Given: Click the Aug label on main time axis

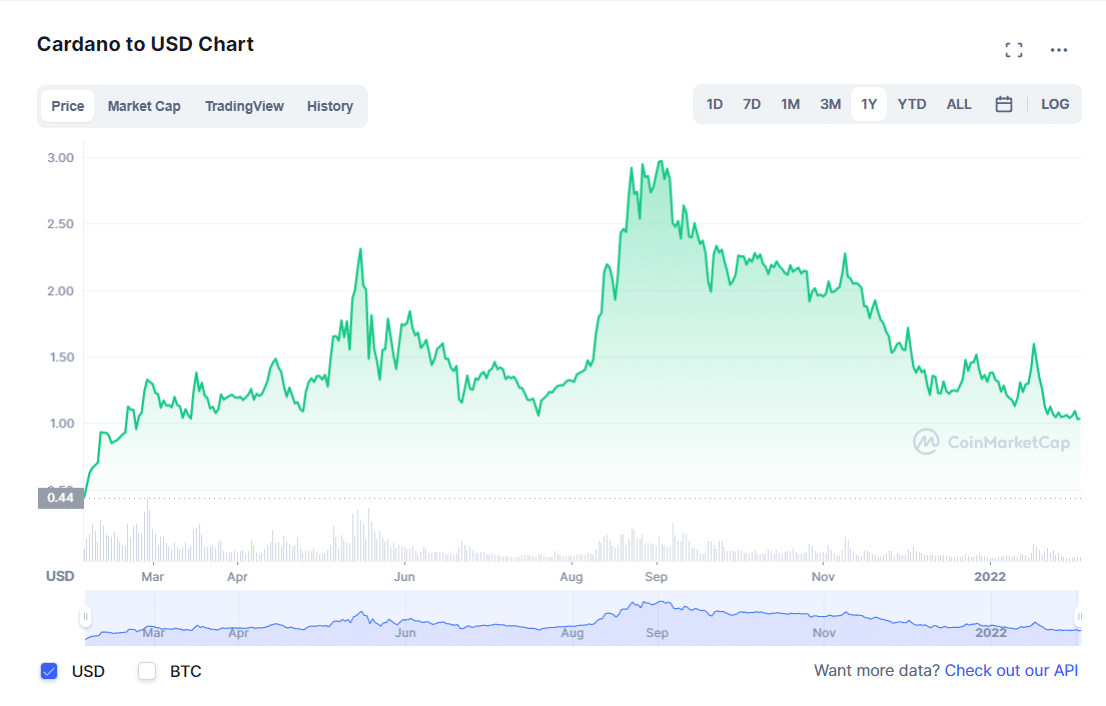Looking at the screenshot, I should coord(571,577).
